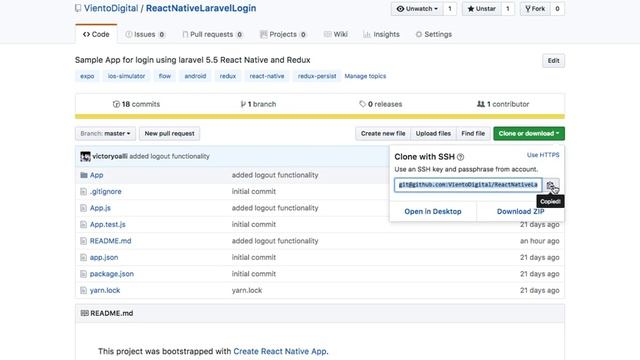Open the watchers count
This screenshot has height=360, width=640.
[450, 9]
